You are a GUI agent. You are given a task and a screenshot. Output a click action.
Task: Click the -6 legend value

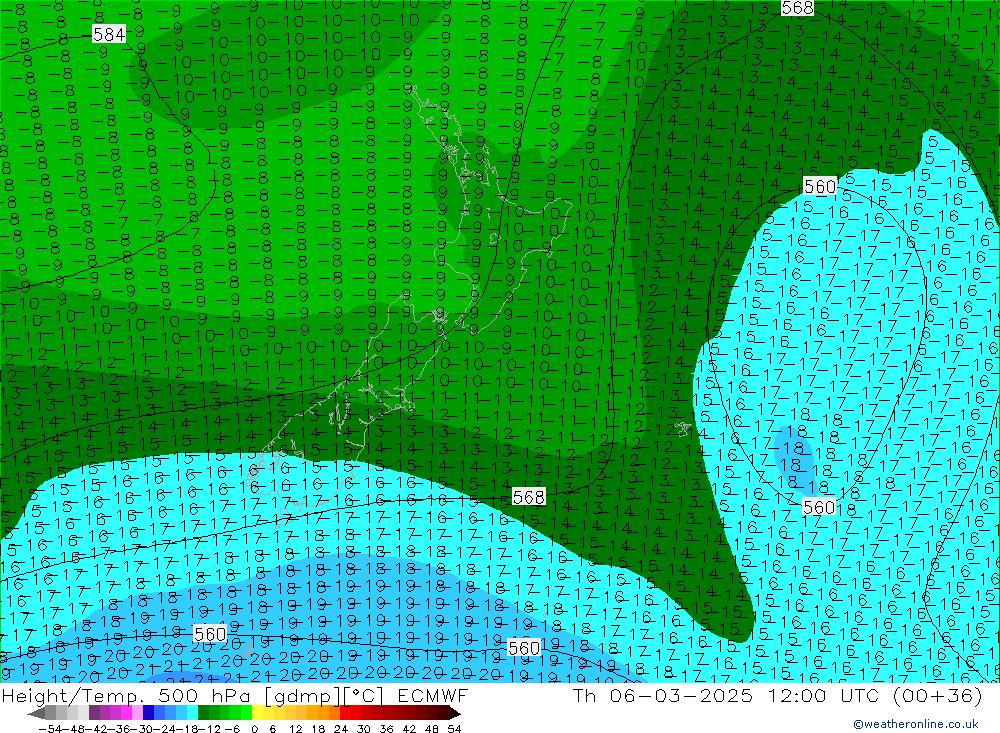(x=232, y=729)
